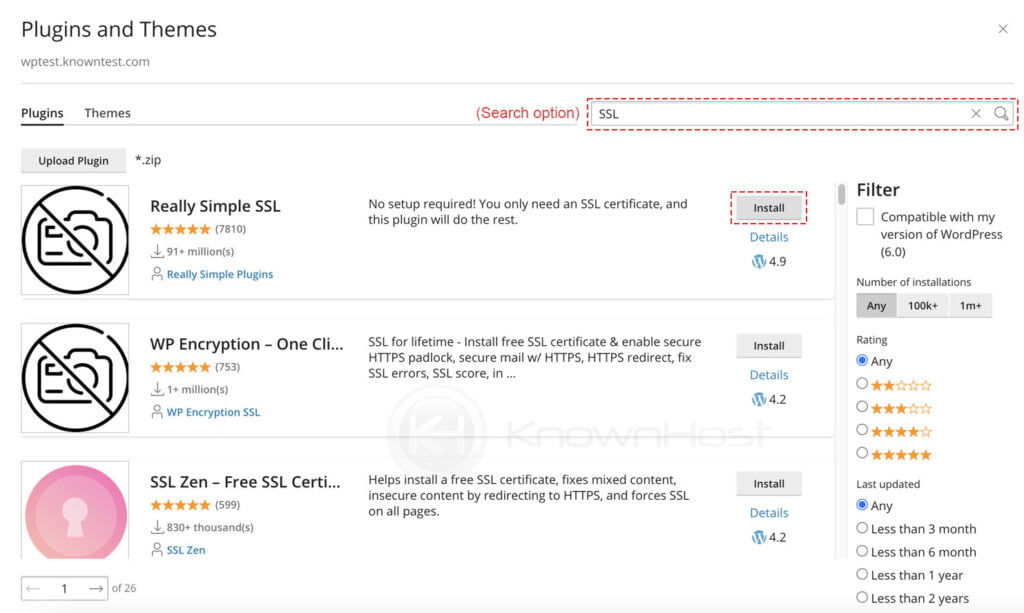
Task: Click the WP Encryption plugin thumbnail
Action: (75, 378)
